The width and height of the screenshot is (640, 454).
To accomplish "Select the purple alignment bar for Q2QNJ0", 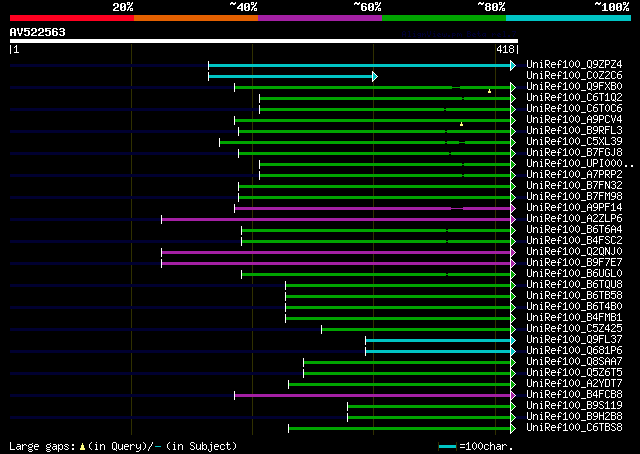I will point(336,253).
